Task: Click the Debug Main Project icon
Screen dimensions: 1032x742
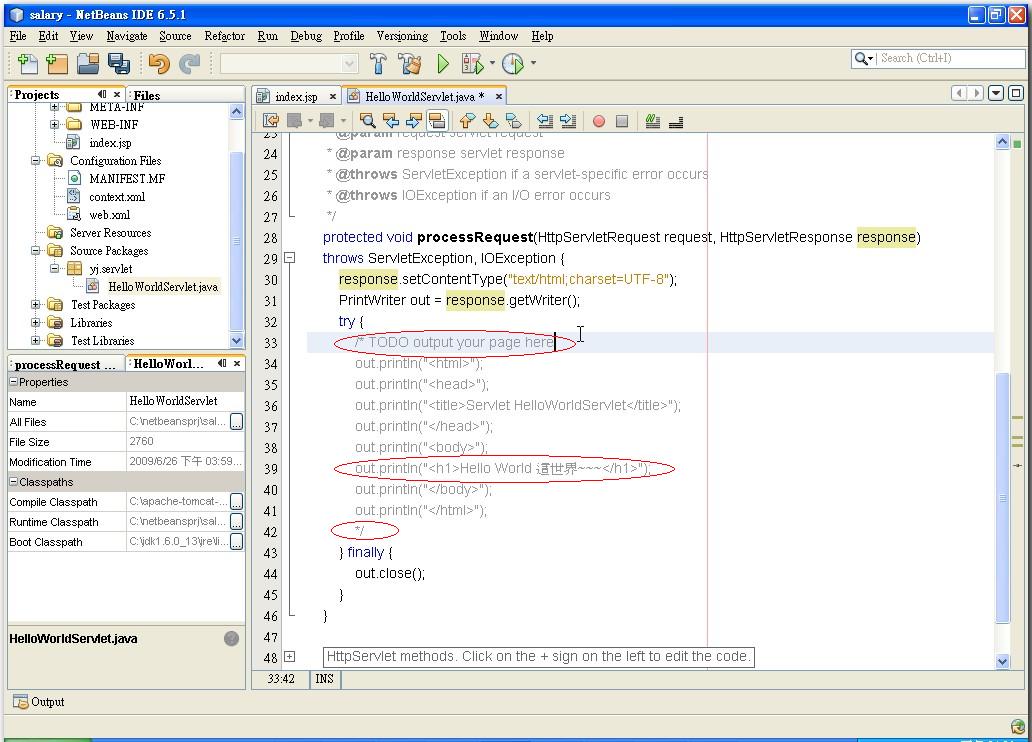Action: coord(473,63)
